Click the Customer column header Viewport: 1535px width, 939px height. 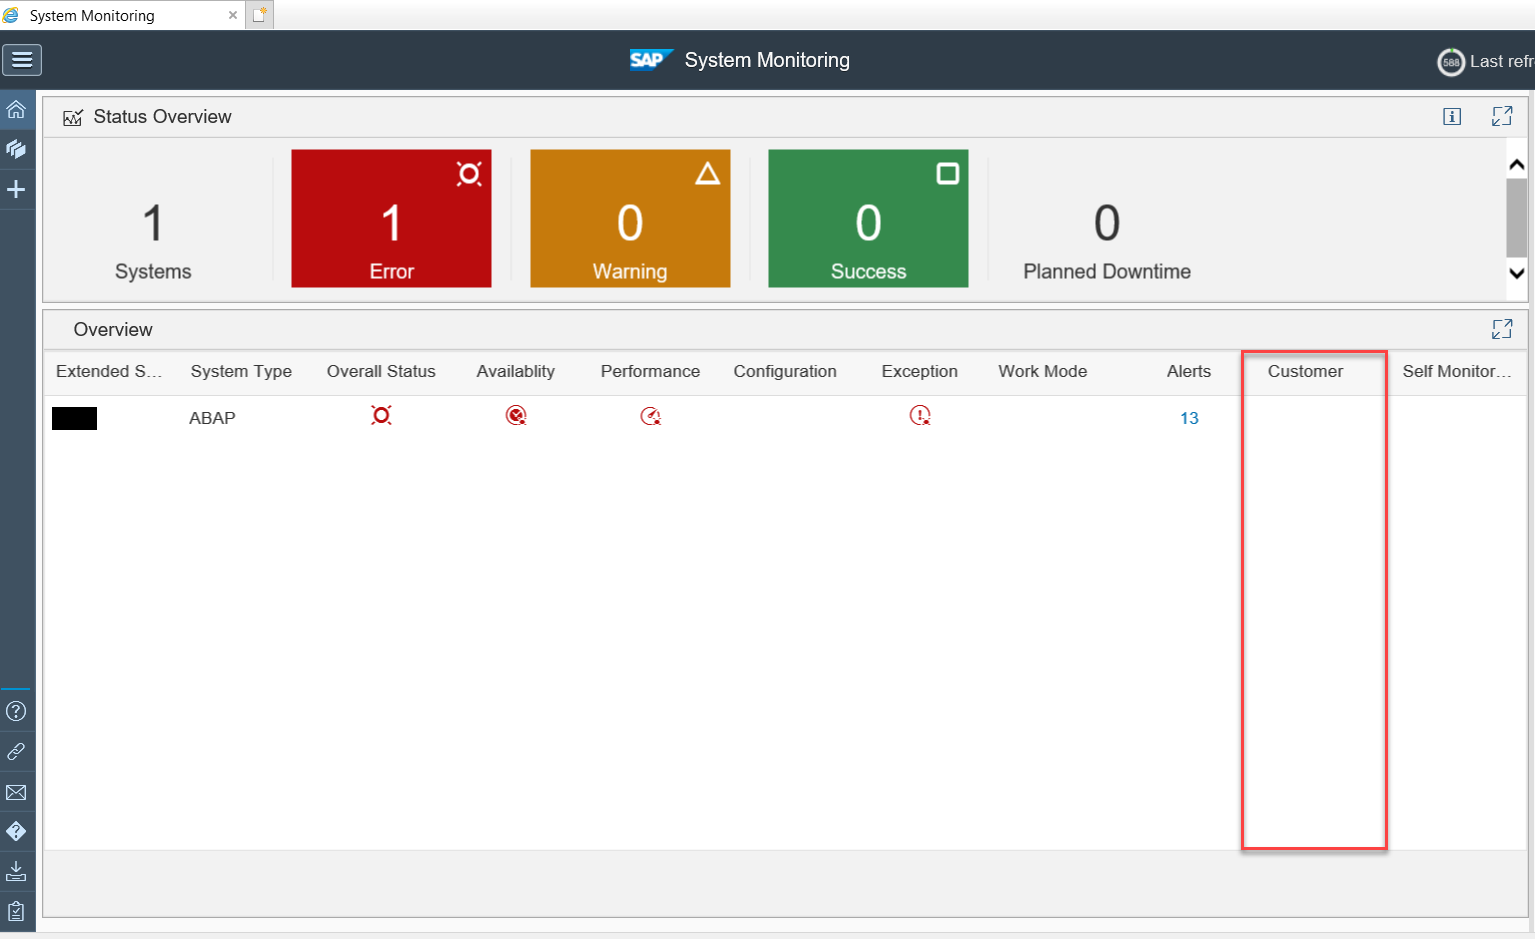(x=1305, y=371)
